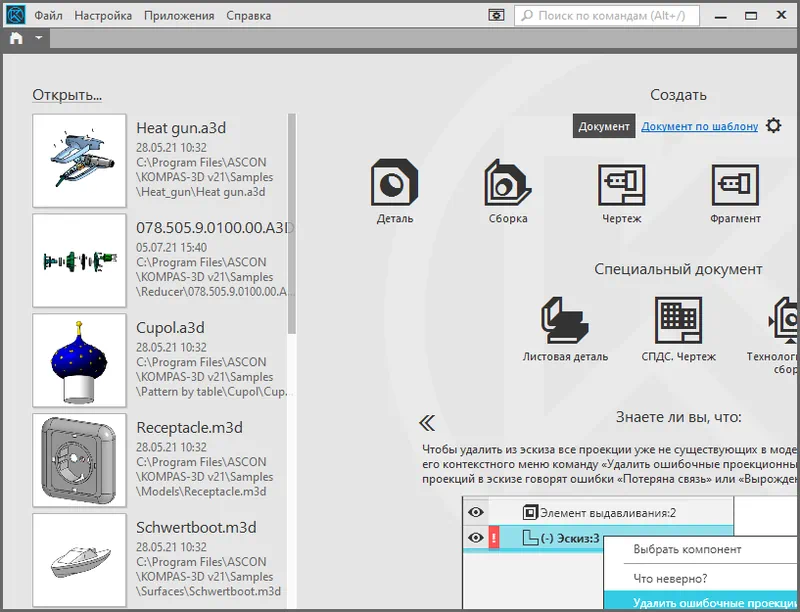Choose Выбрать компонент from the context menu

[687, 550]
